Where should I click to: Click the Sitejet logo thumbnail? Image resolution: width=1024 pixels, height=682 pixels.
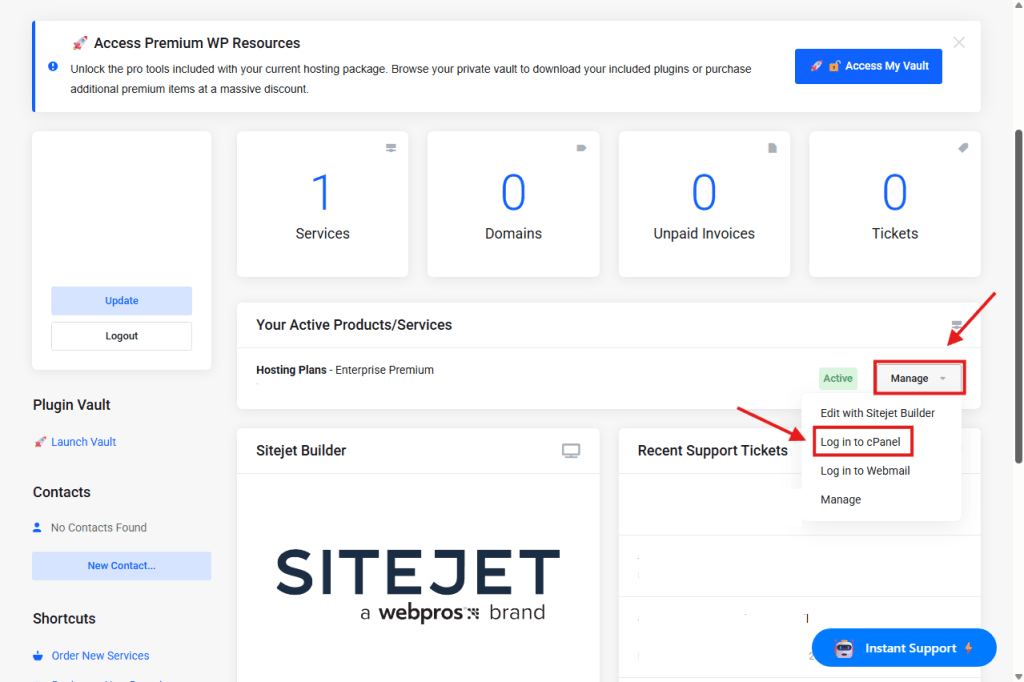tap(418, 584)
